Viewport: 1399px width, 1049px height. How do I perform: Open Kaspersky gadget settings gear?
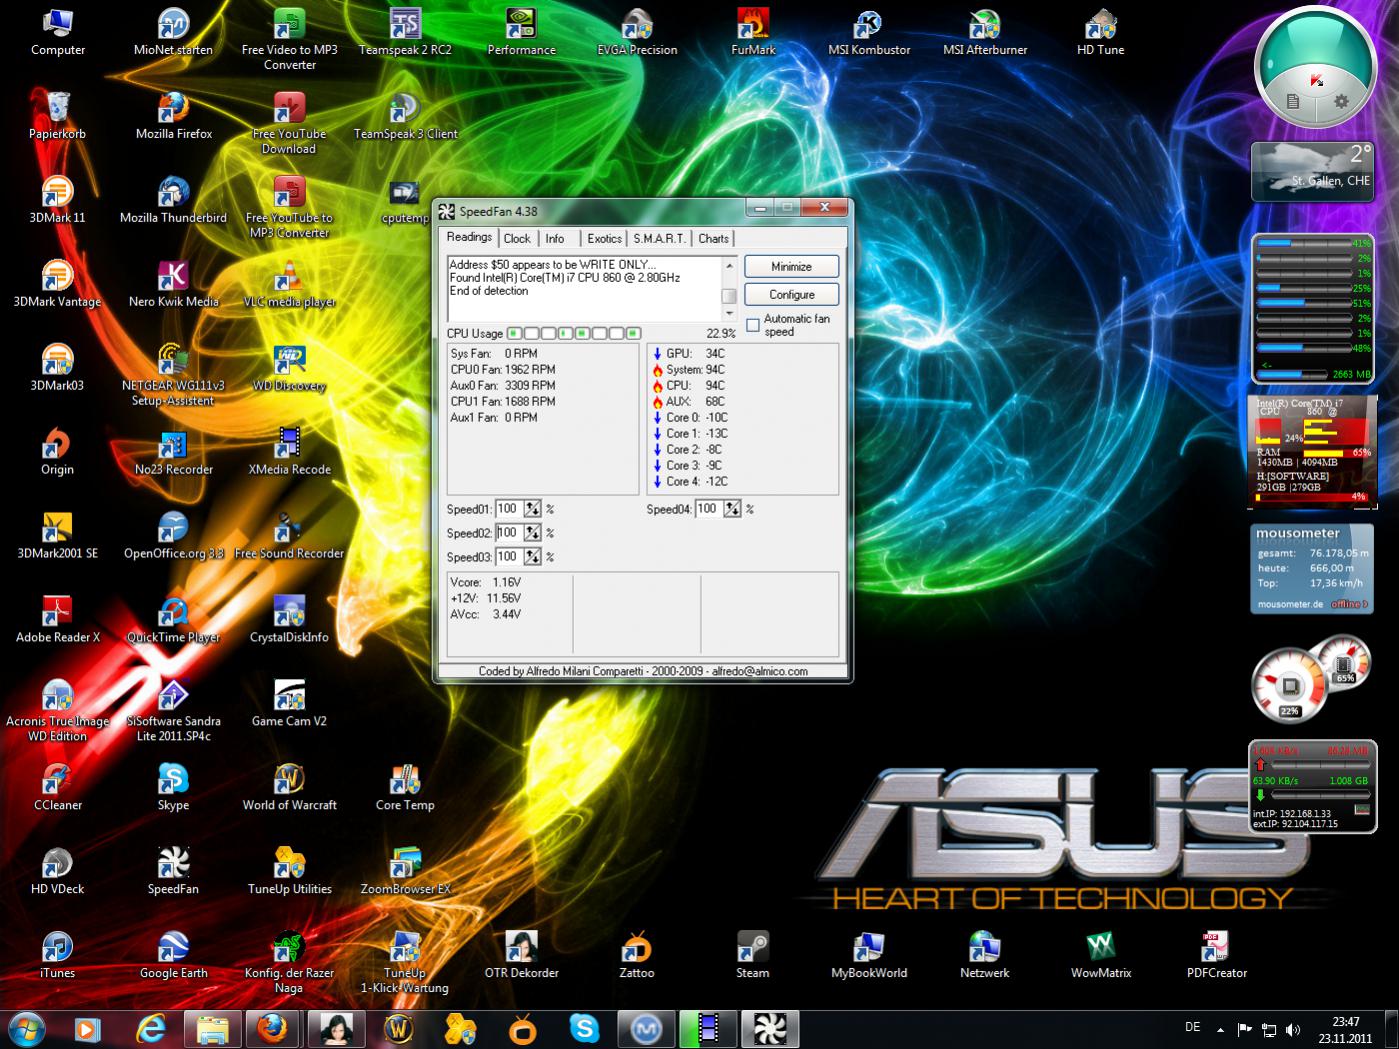tap(1342, 101)
